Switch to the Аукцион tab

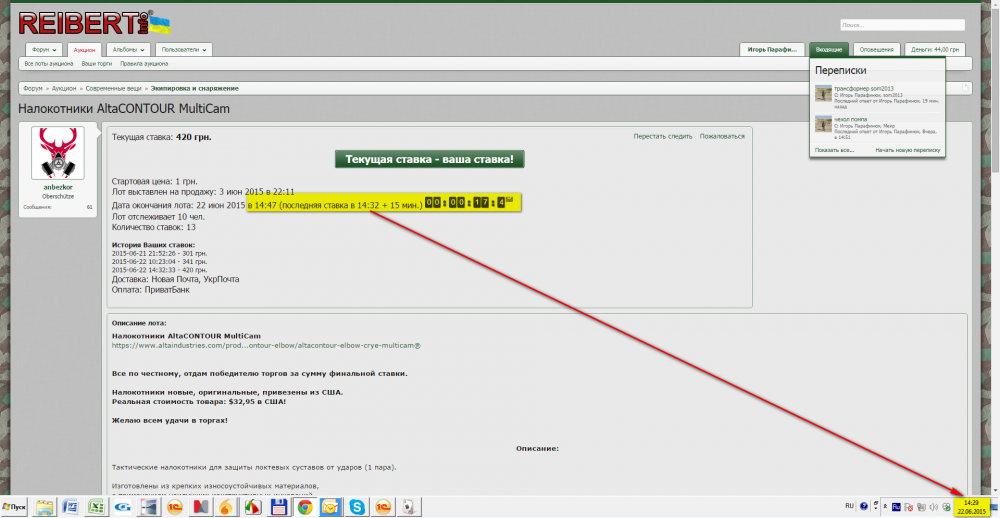click(x=85, y=49)
